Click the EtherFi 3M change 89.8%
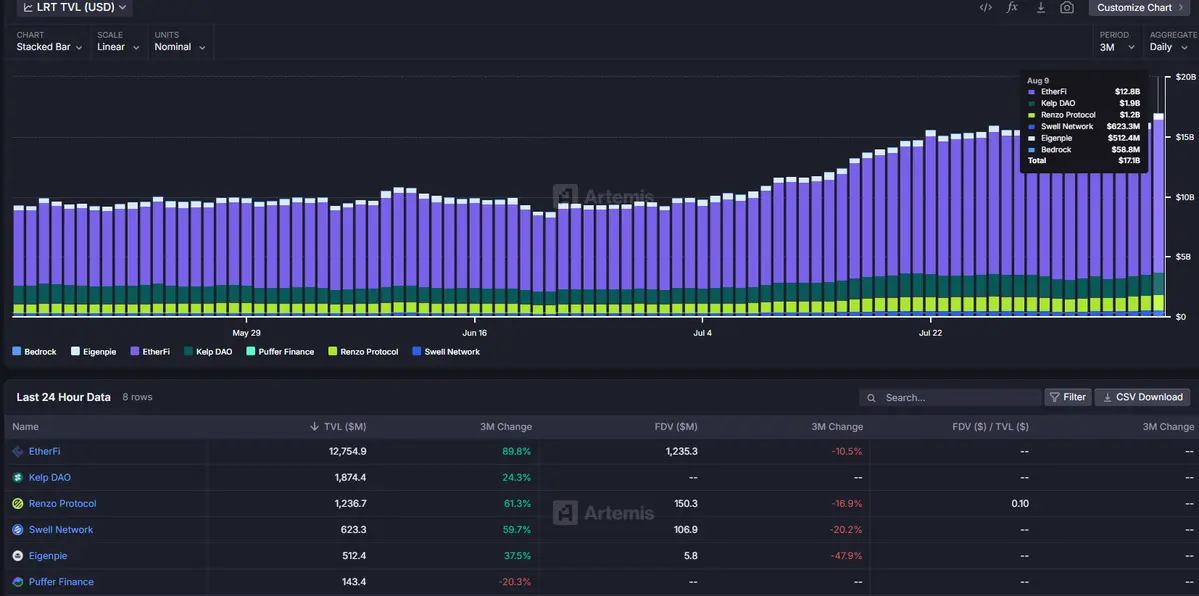1199x596 pixels. (516, 451)
